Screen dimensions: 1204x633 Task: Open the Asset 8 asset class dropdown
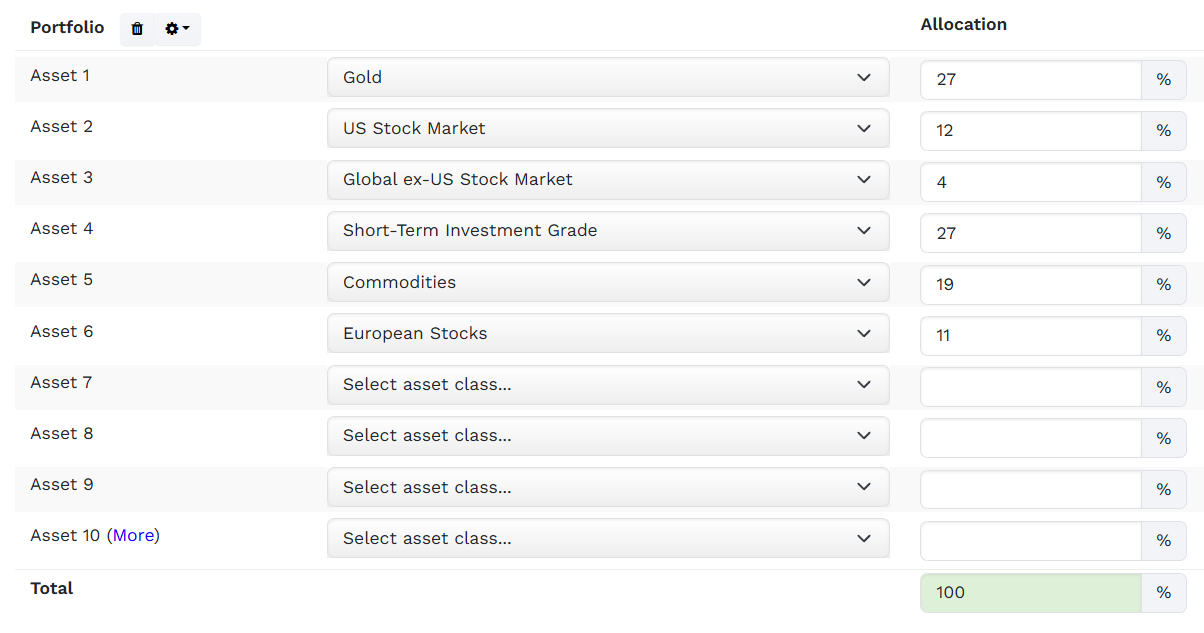(608, 435)
